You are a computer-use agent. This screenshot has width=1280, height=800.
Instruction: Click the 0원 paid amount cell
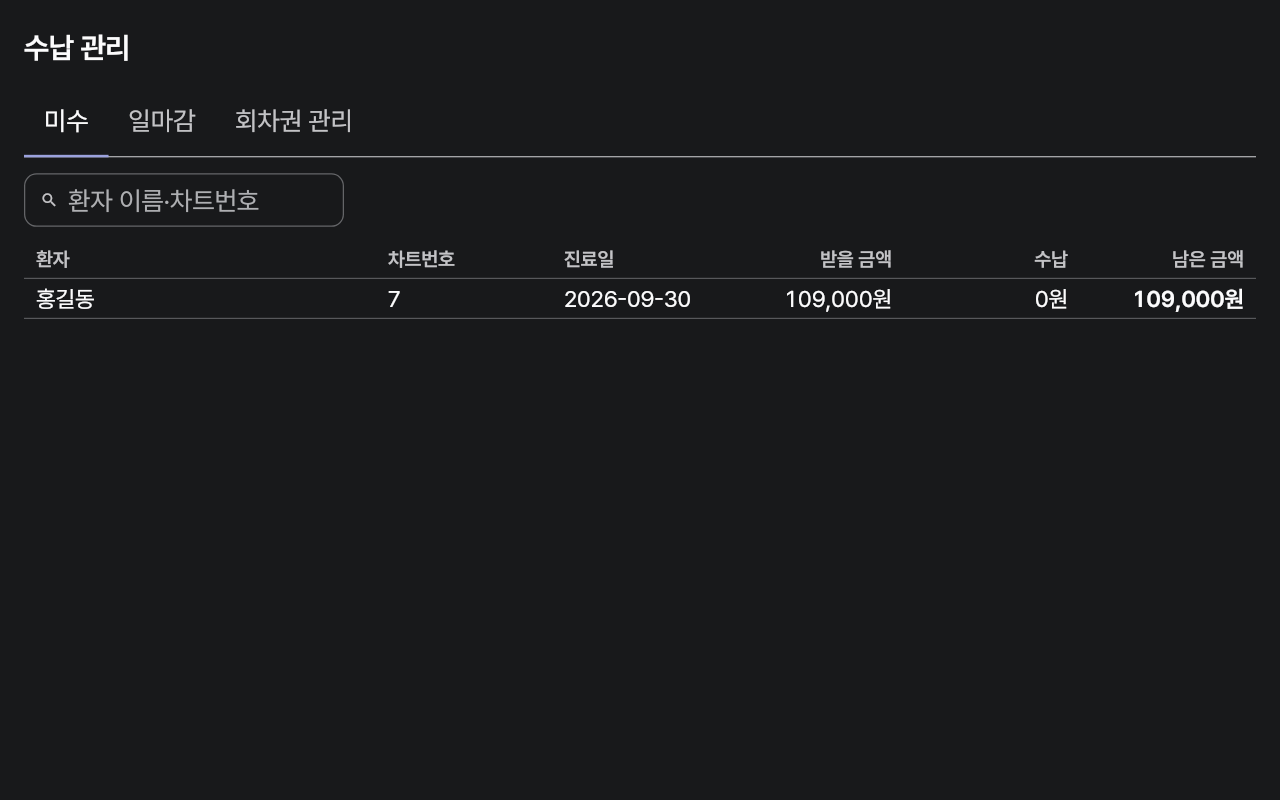(x=1051, y=299)
